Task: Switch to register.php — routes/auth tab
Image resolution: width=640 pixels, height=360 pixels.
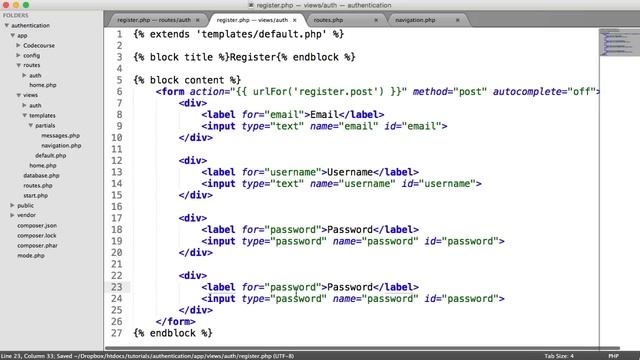Action: 153,20
